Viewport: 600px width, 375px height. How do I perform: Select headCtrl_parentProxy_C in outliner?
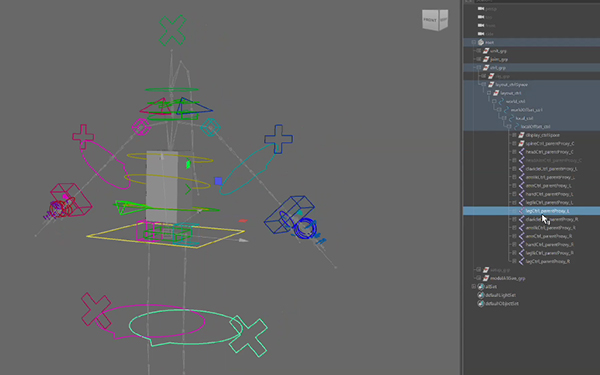click(x=549, y=152)
